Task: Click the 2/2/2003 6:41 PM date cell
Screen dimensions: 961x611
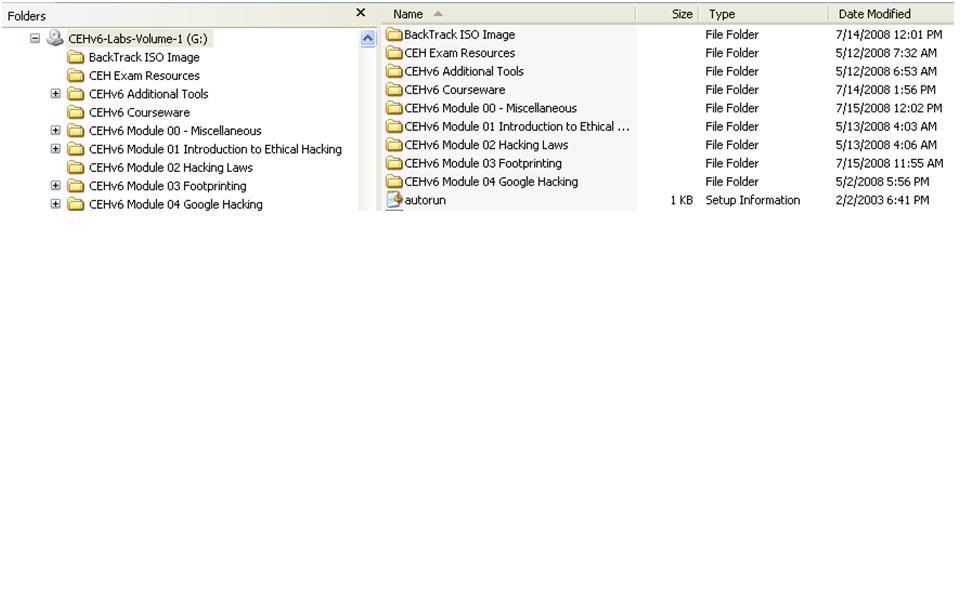Action: pos(882,200)
